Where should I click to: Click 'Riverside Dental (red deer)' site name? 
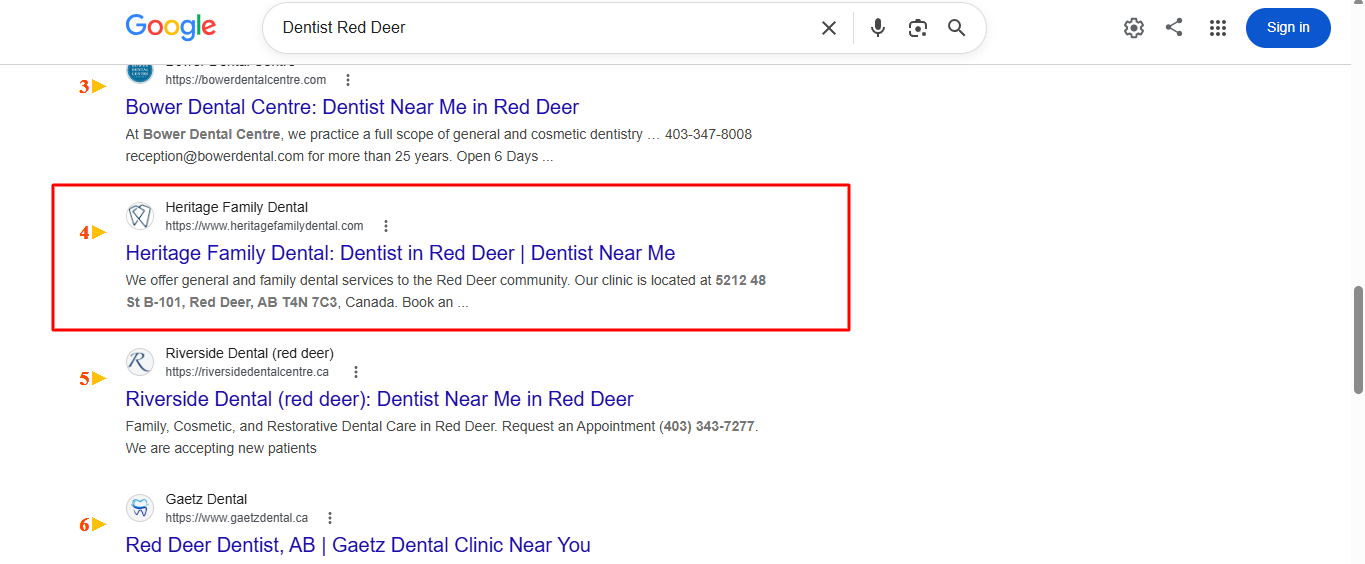pyautogui.click(x=250, y=353)
